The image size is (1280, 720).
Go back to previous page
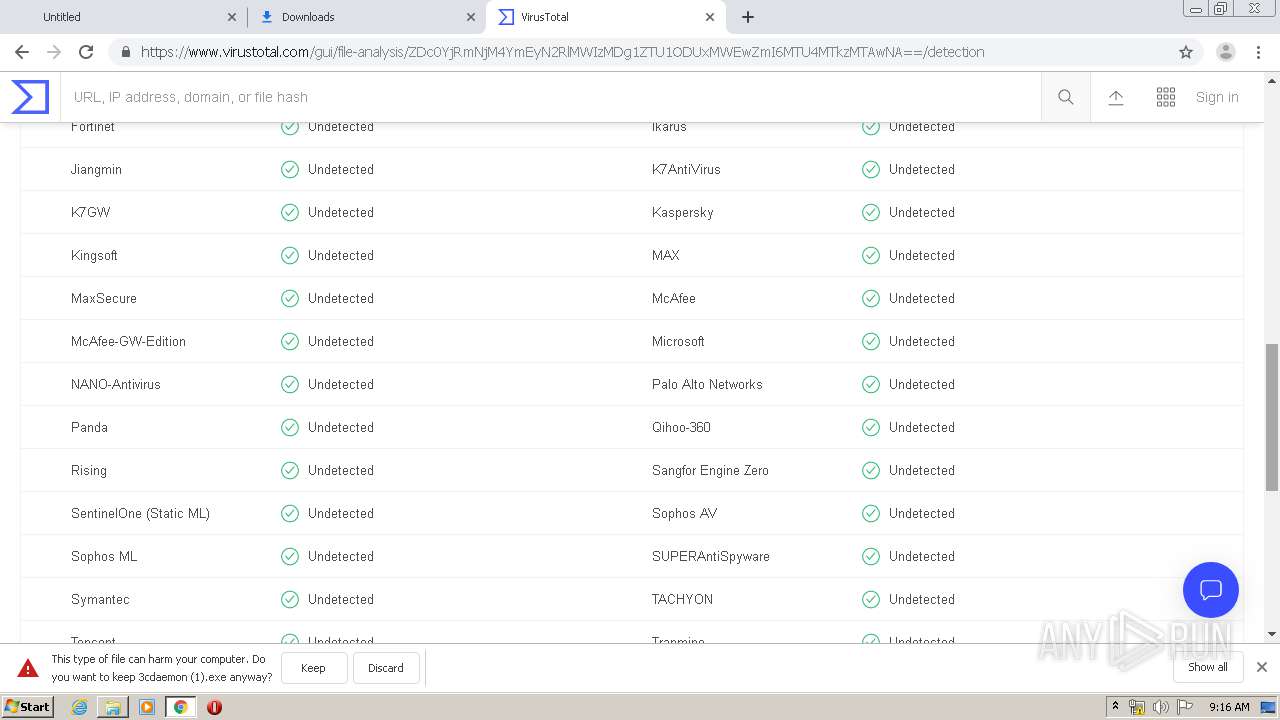pos(22,52)
